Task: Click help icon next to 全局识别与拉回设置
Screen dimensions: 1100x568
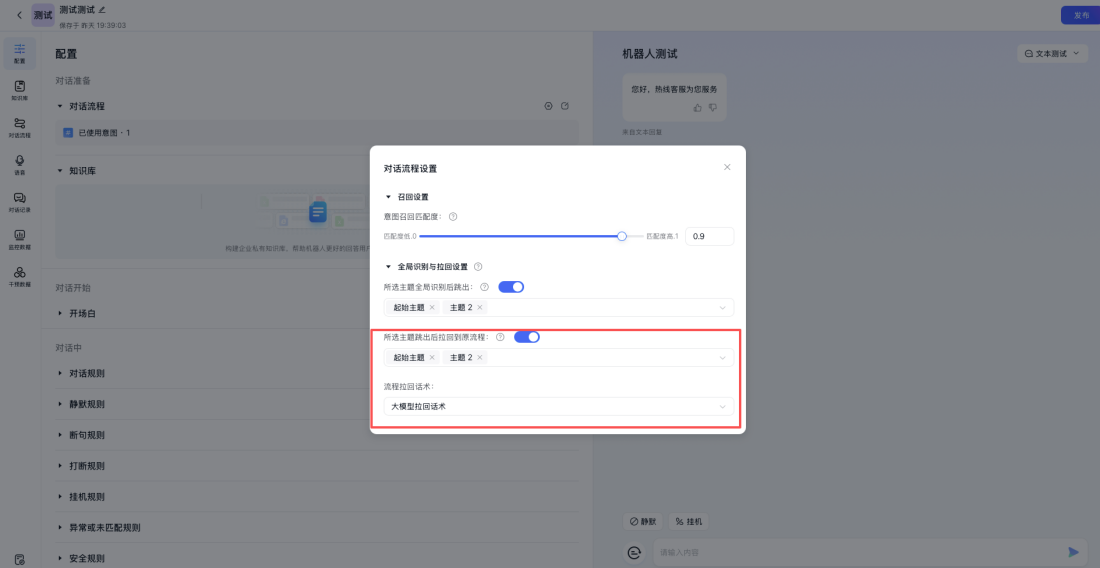Action: (478, 266)
